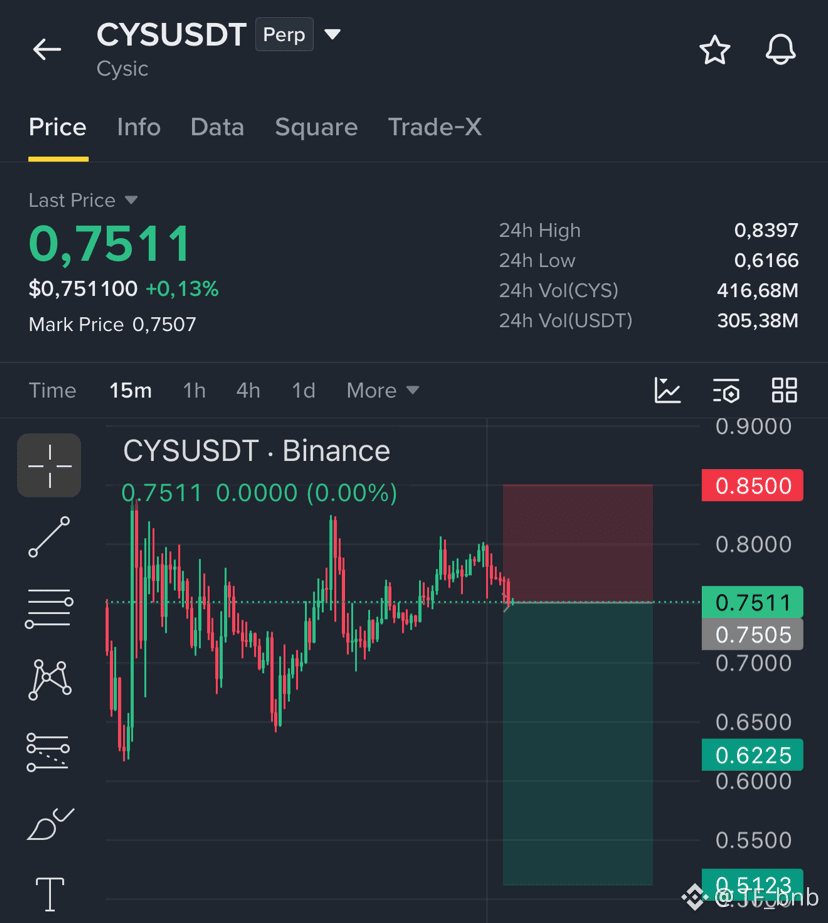Open price alerts bell icon
Viewport: 828px width, 923px height.
tap(780, 49)
